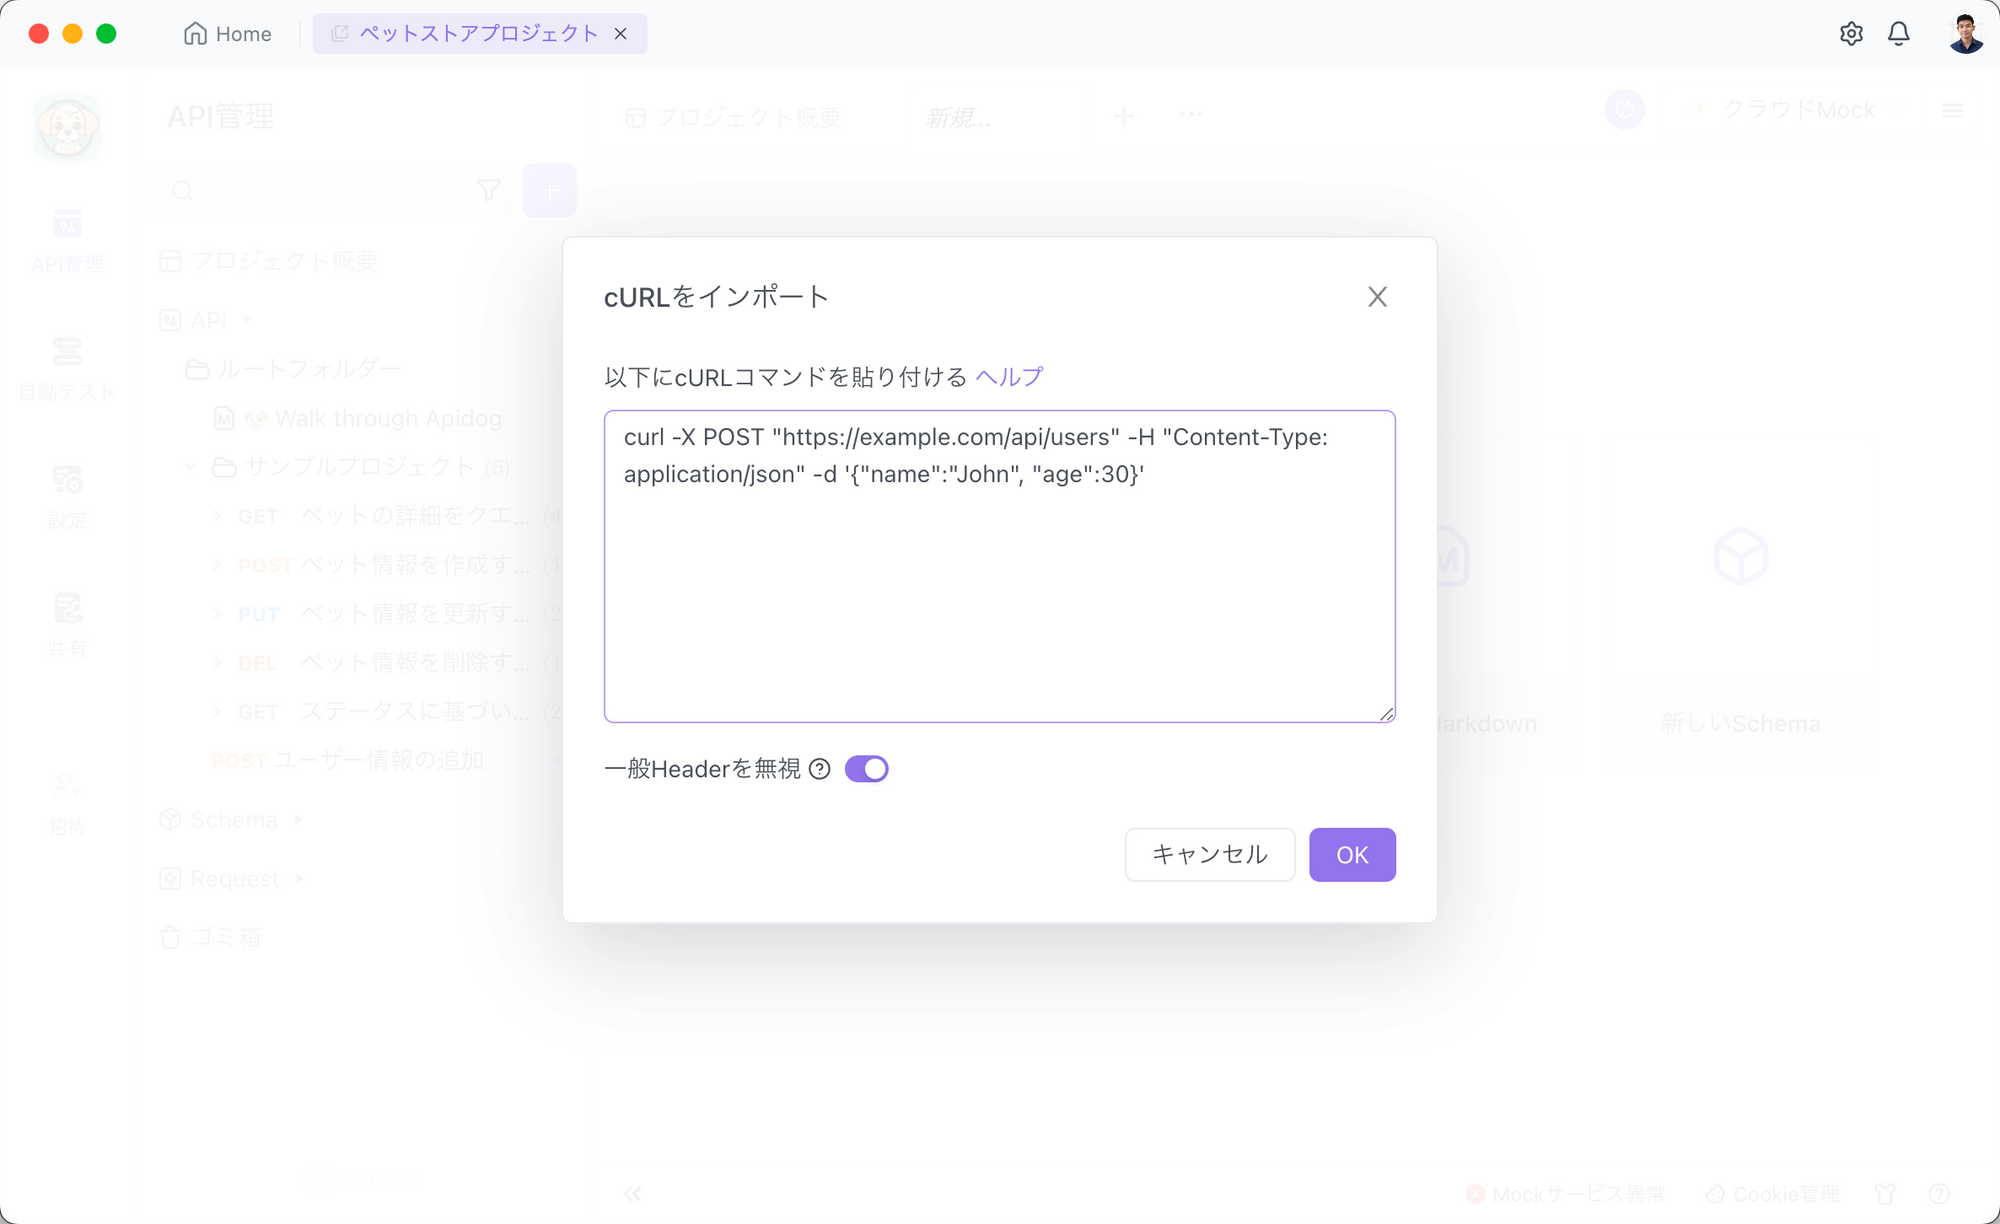Select POST ユーザー情報の追加 endpoint
This screenshot has width=2000, height=1224.
point(347,761)
